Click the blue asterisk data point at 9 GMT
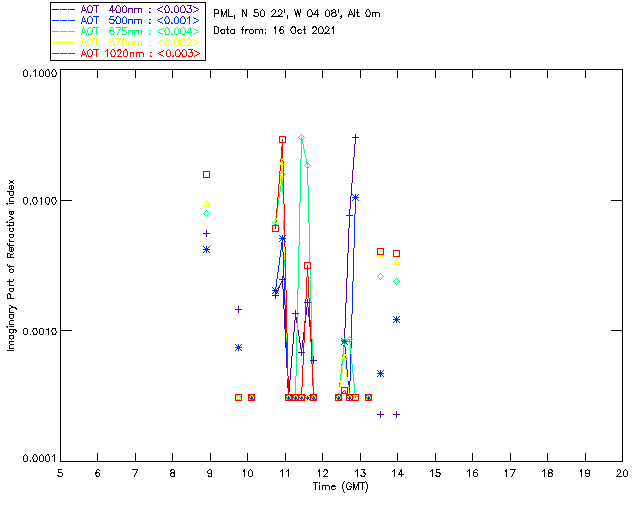This screenshot has height=512, width=640. click(x=207, y=249)
